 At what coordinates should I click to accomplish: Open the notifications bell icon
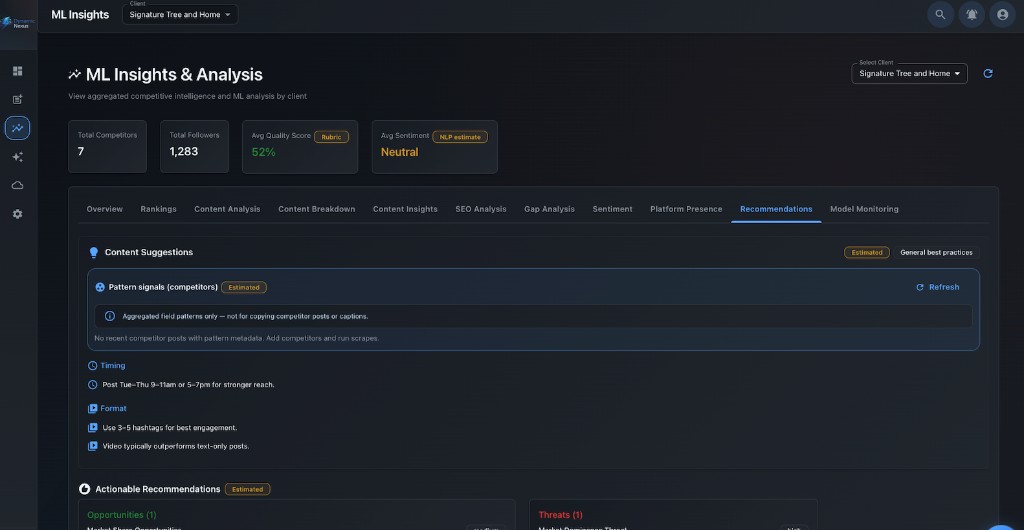coord(972,14)
